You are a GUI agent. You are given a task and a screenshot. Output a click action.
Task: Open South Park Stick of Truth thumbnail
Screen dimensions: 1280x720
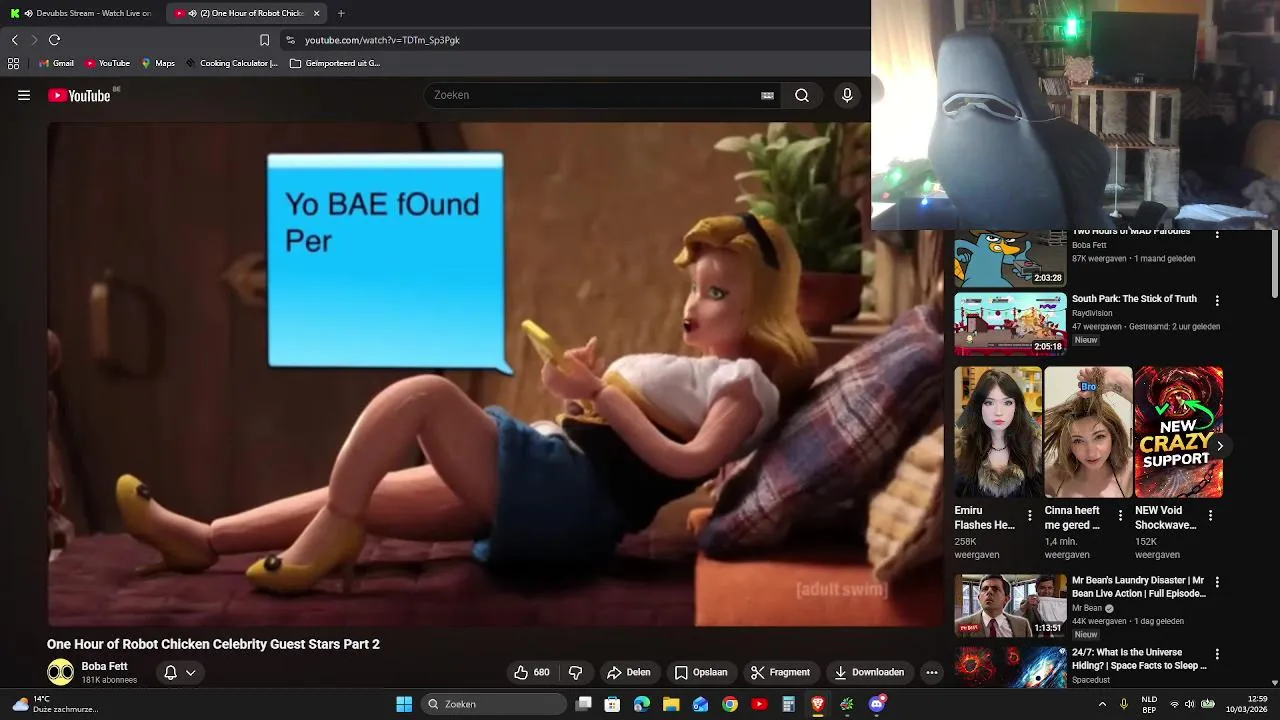click(1010, 324)
